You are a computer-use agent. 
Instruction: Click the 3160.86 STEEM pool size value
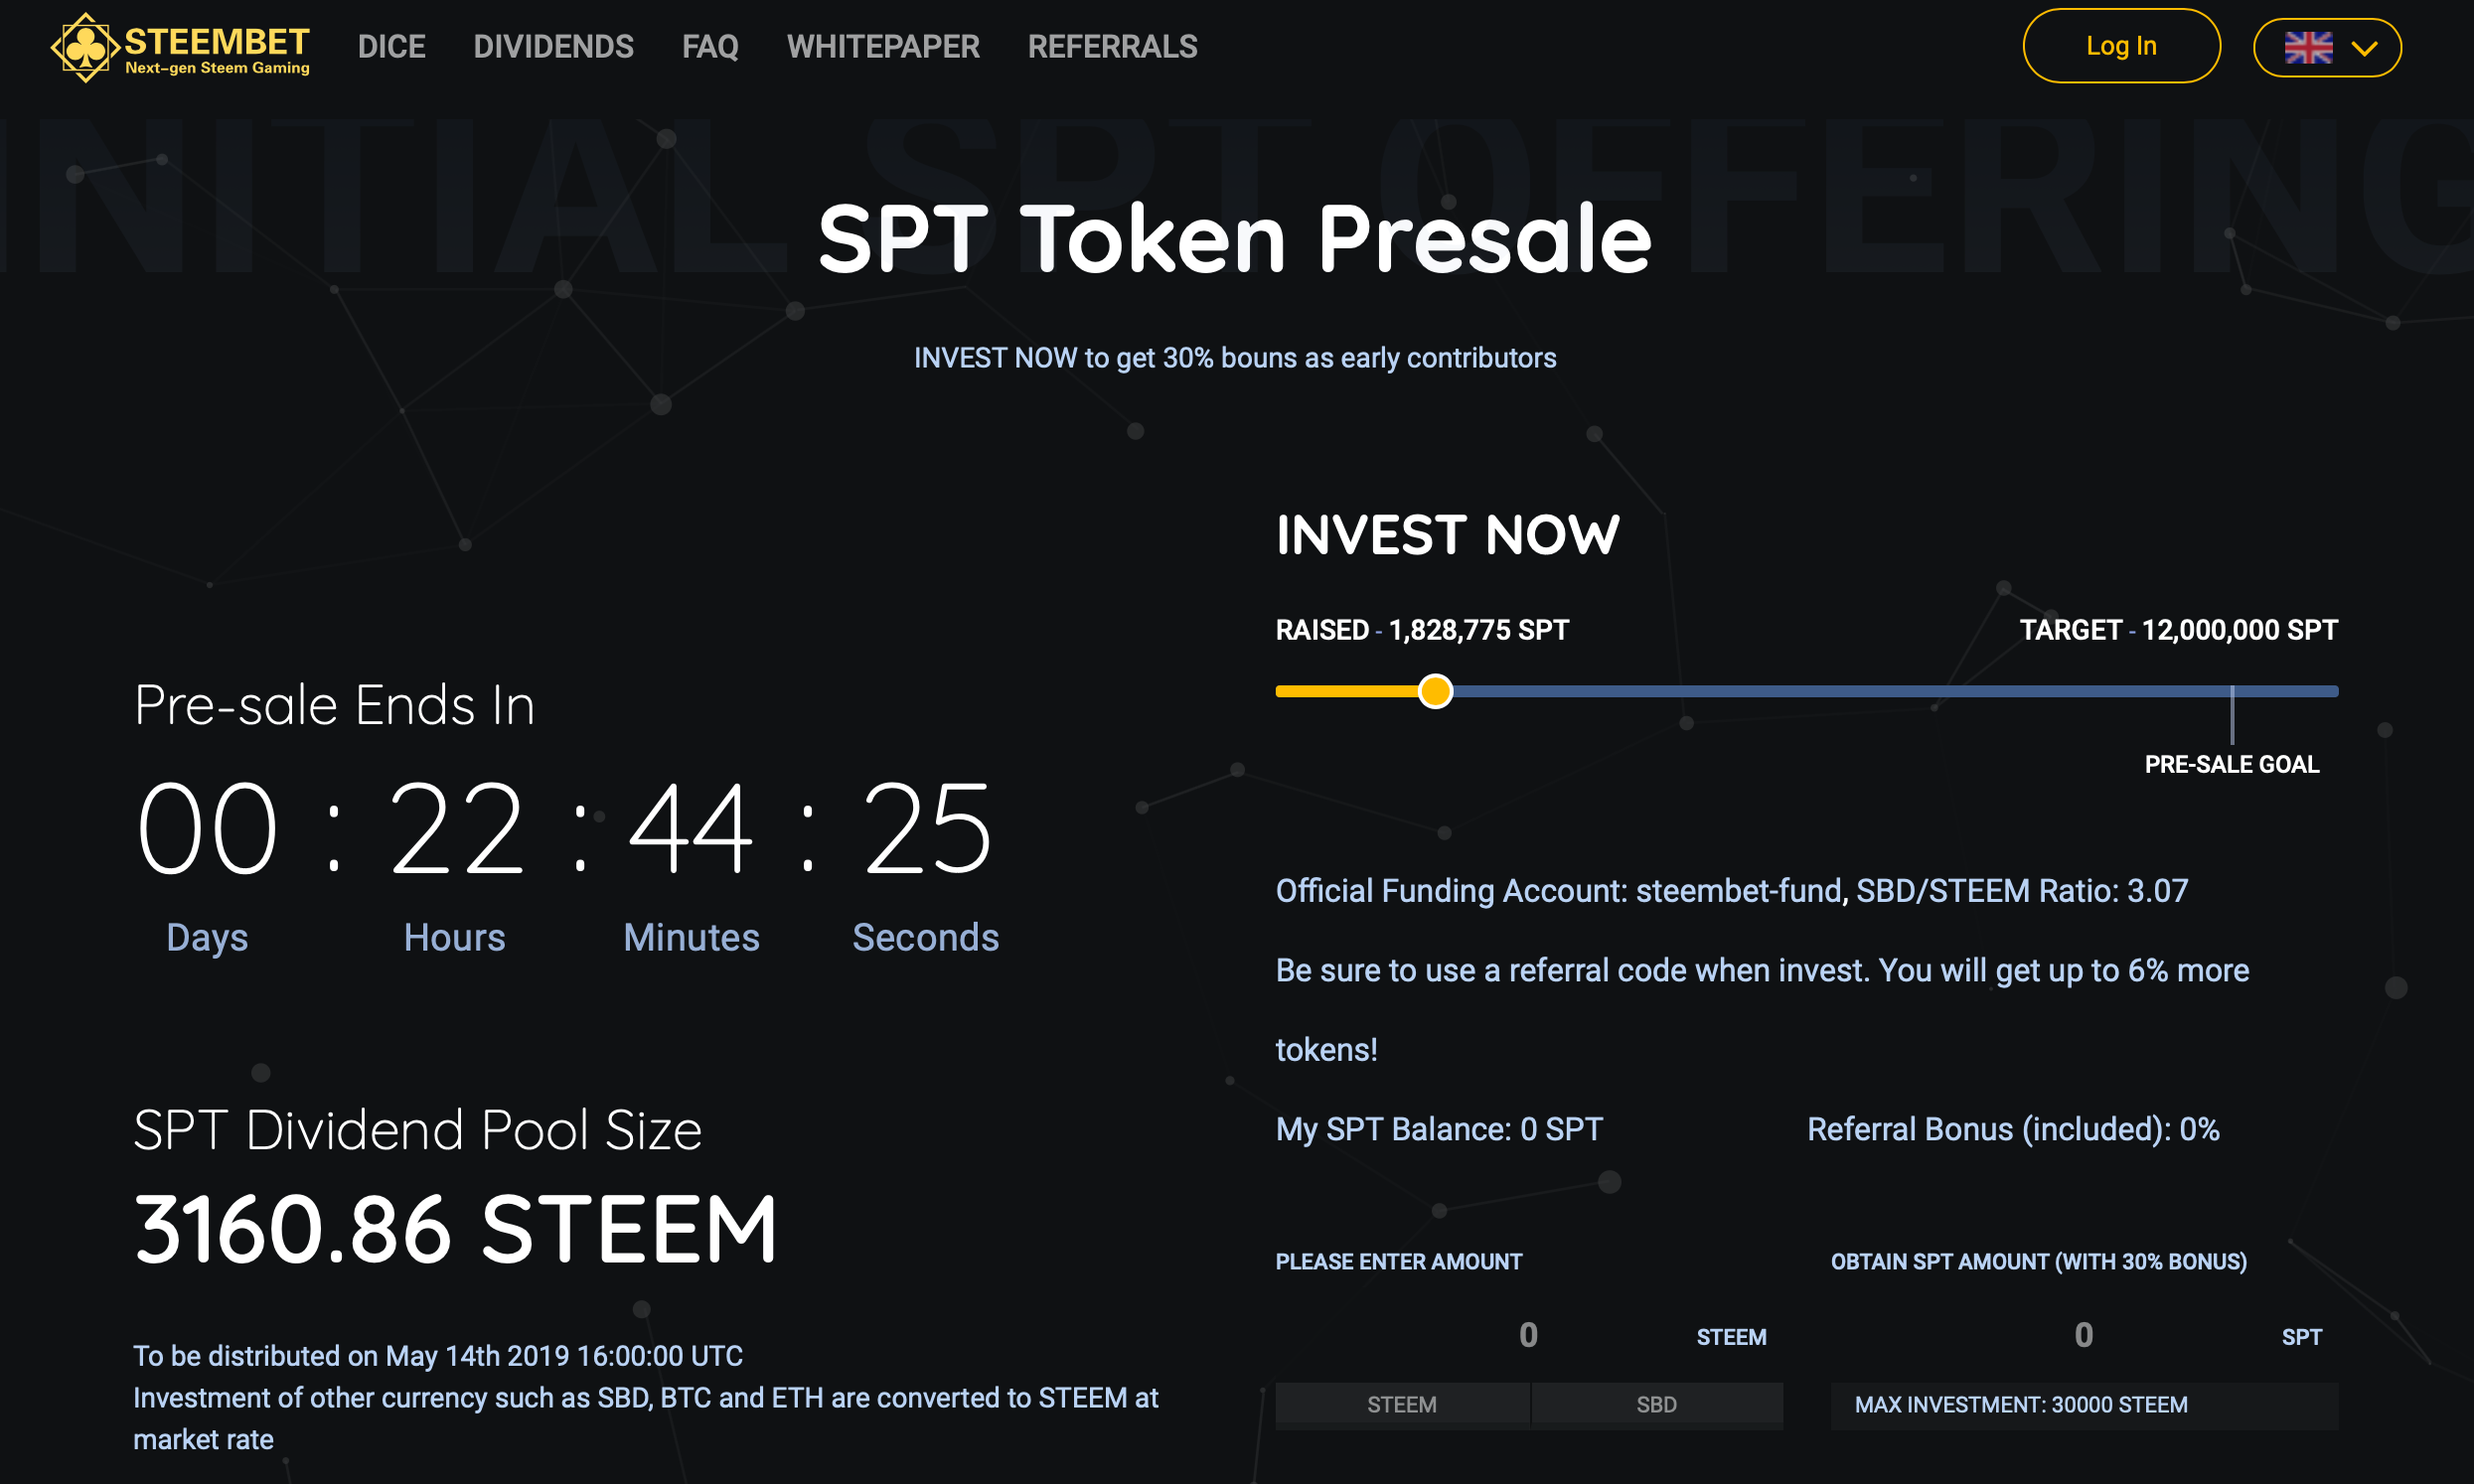pos(456,1229)
